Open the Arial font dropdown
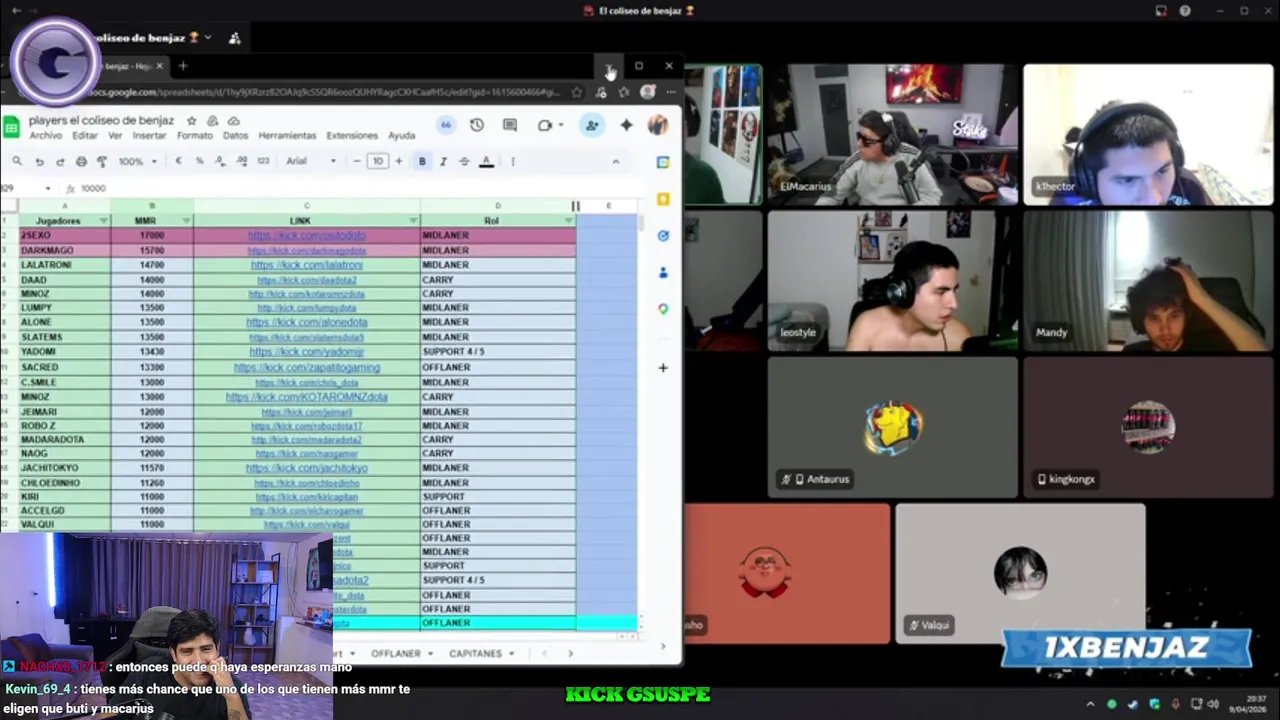Image resolution: width=1280 pixels, height=720 pixels. [311, 161]
